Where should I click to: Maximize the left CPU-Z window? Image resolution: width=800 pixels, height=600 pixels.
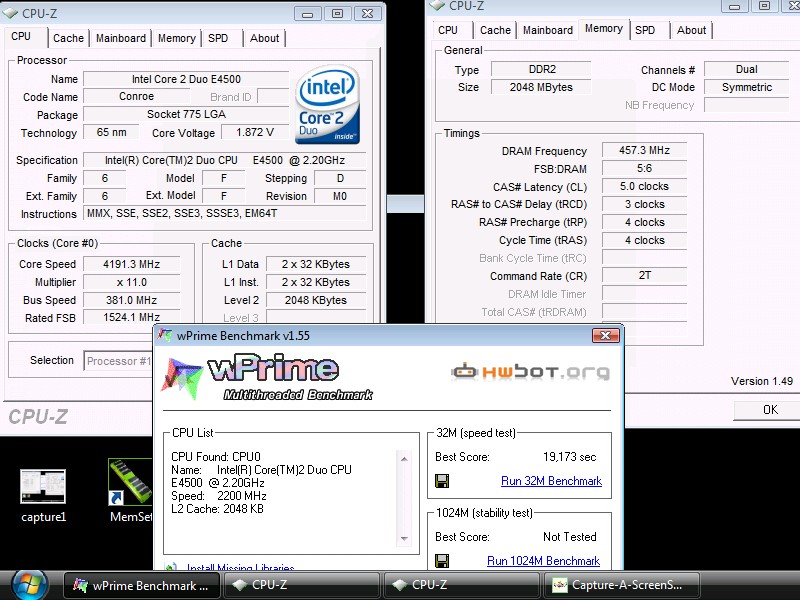tap(337, 14)
